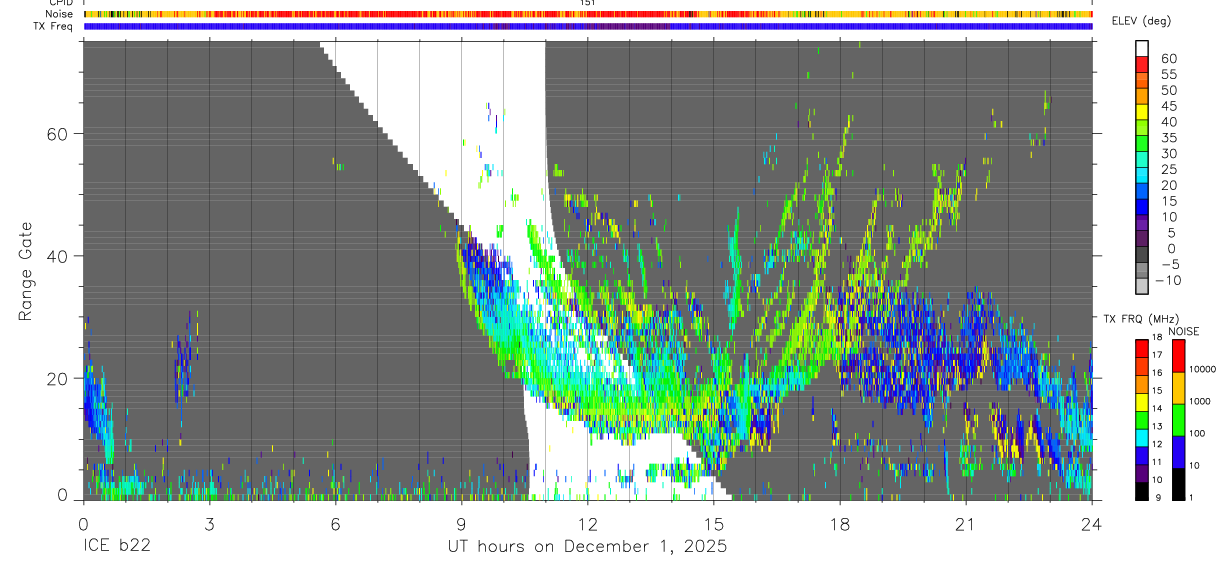Click x-axis tick label '24'
1228x567 pixels.
click(x=1091, y=523)
